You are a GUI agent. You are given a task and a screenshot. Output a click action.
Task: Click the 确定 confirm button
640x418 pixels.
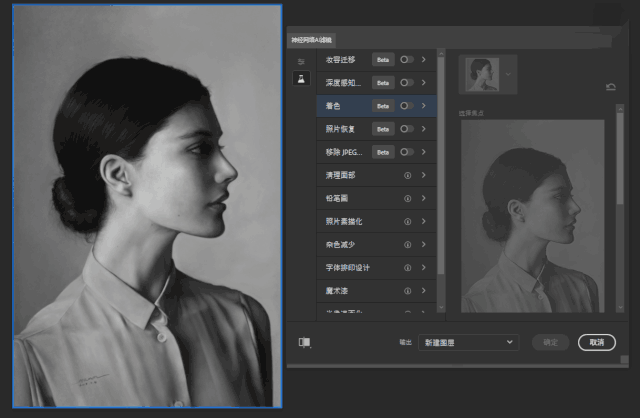coord(550,342)
